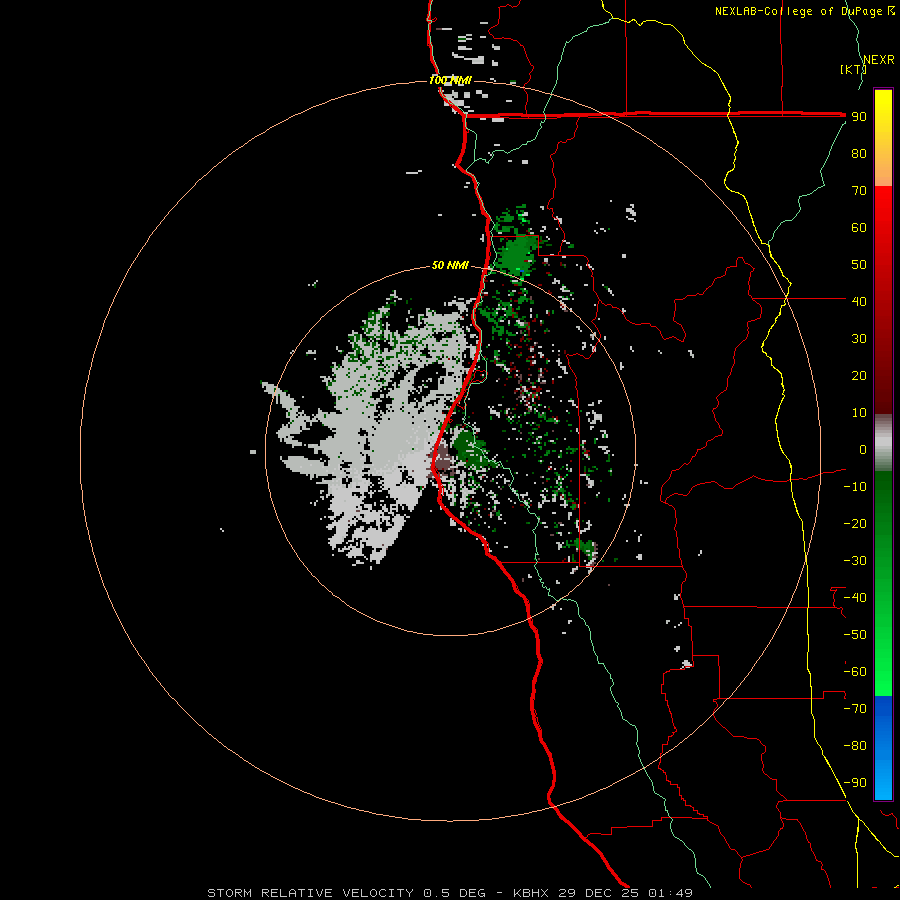The image size is (900, 900).
Task: Click the positive 40 scale value
Action: pyautogui.click(x=859, y=302)
